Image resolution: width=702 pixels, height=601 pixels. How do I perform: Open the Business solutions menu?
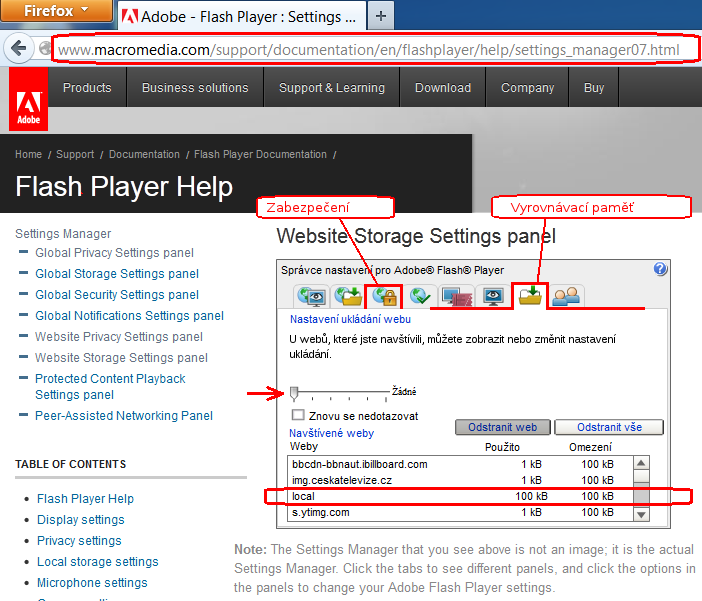click(x=195, y=87)
